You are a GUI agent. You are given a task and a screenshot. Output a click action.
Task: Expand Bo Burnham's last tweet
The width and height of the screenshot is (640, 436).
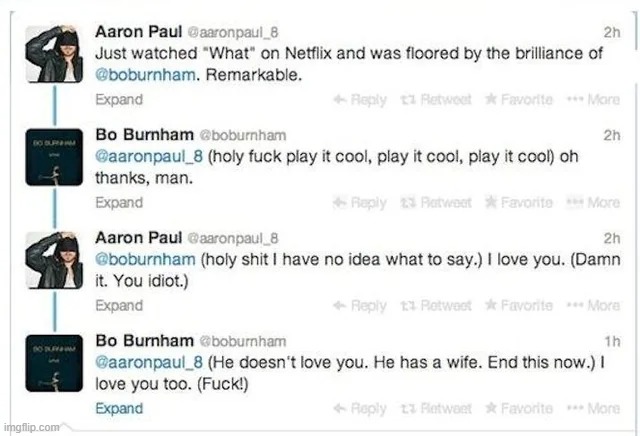pyautogui.click(x=119, y=409)
